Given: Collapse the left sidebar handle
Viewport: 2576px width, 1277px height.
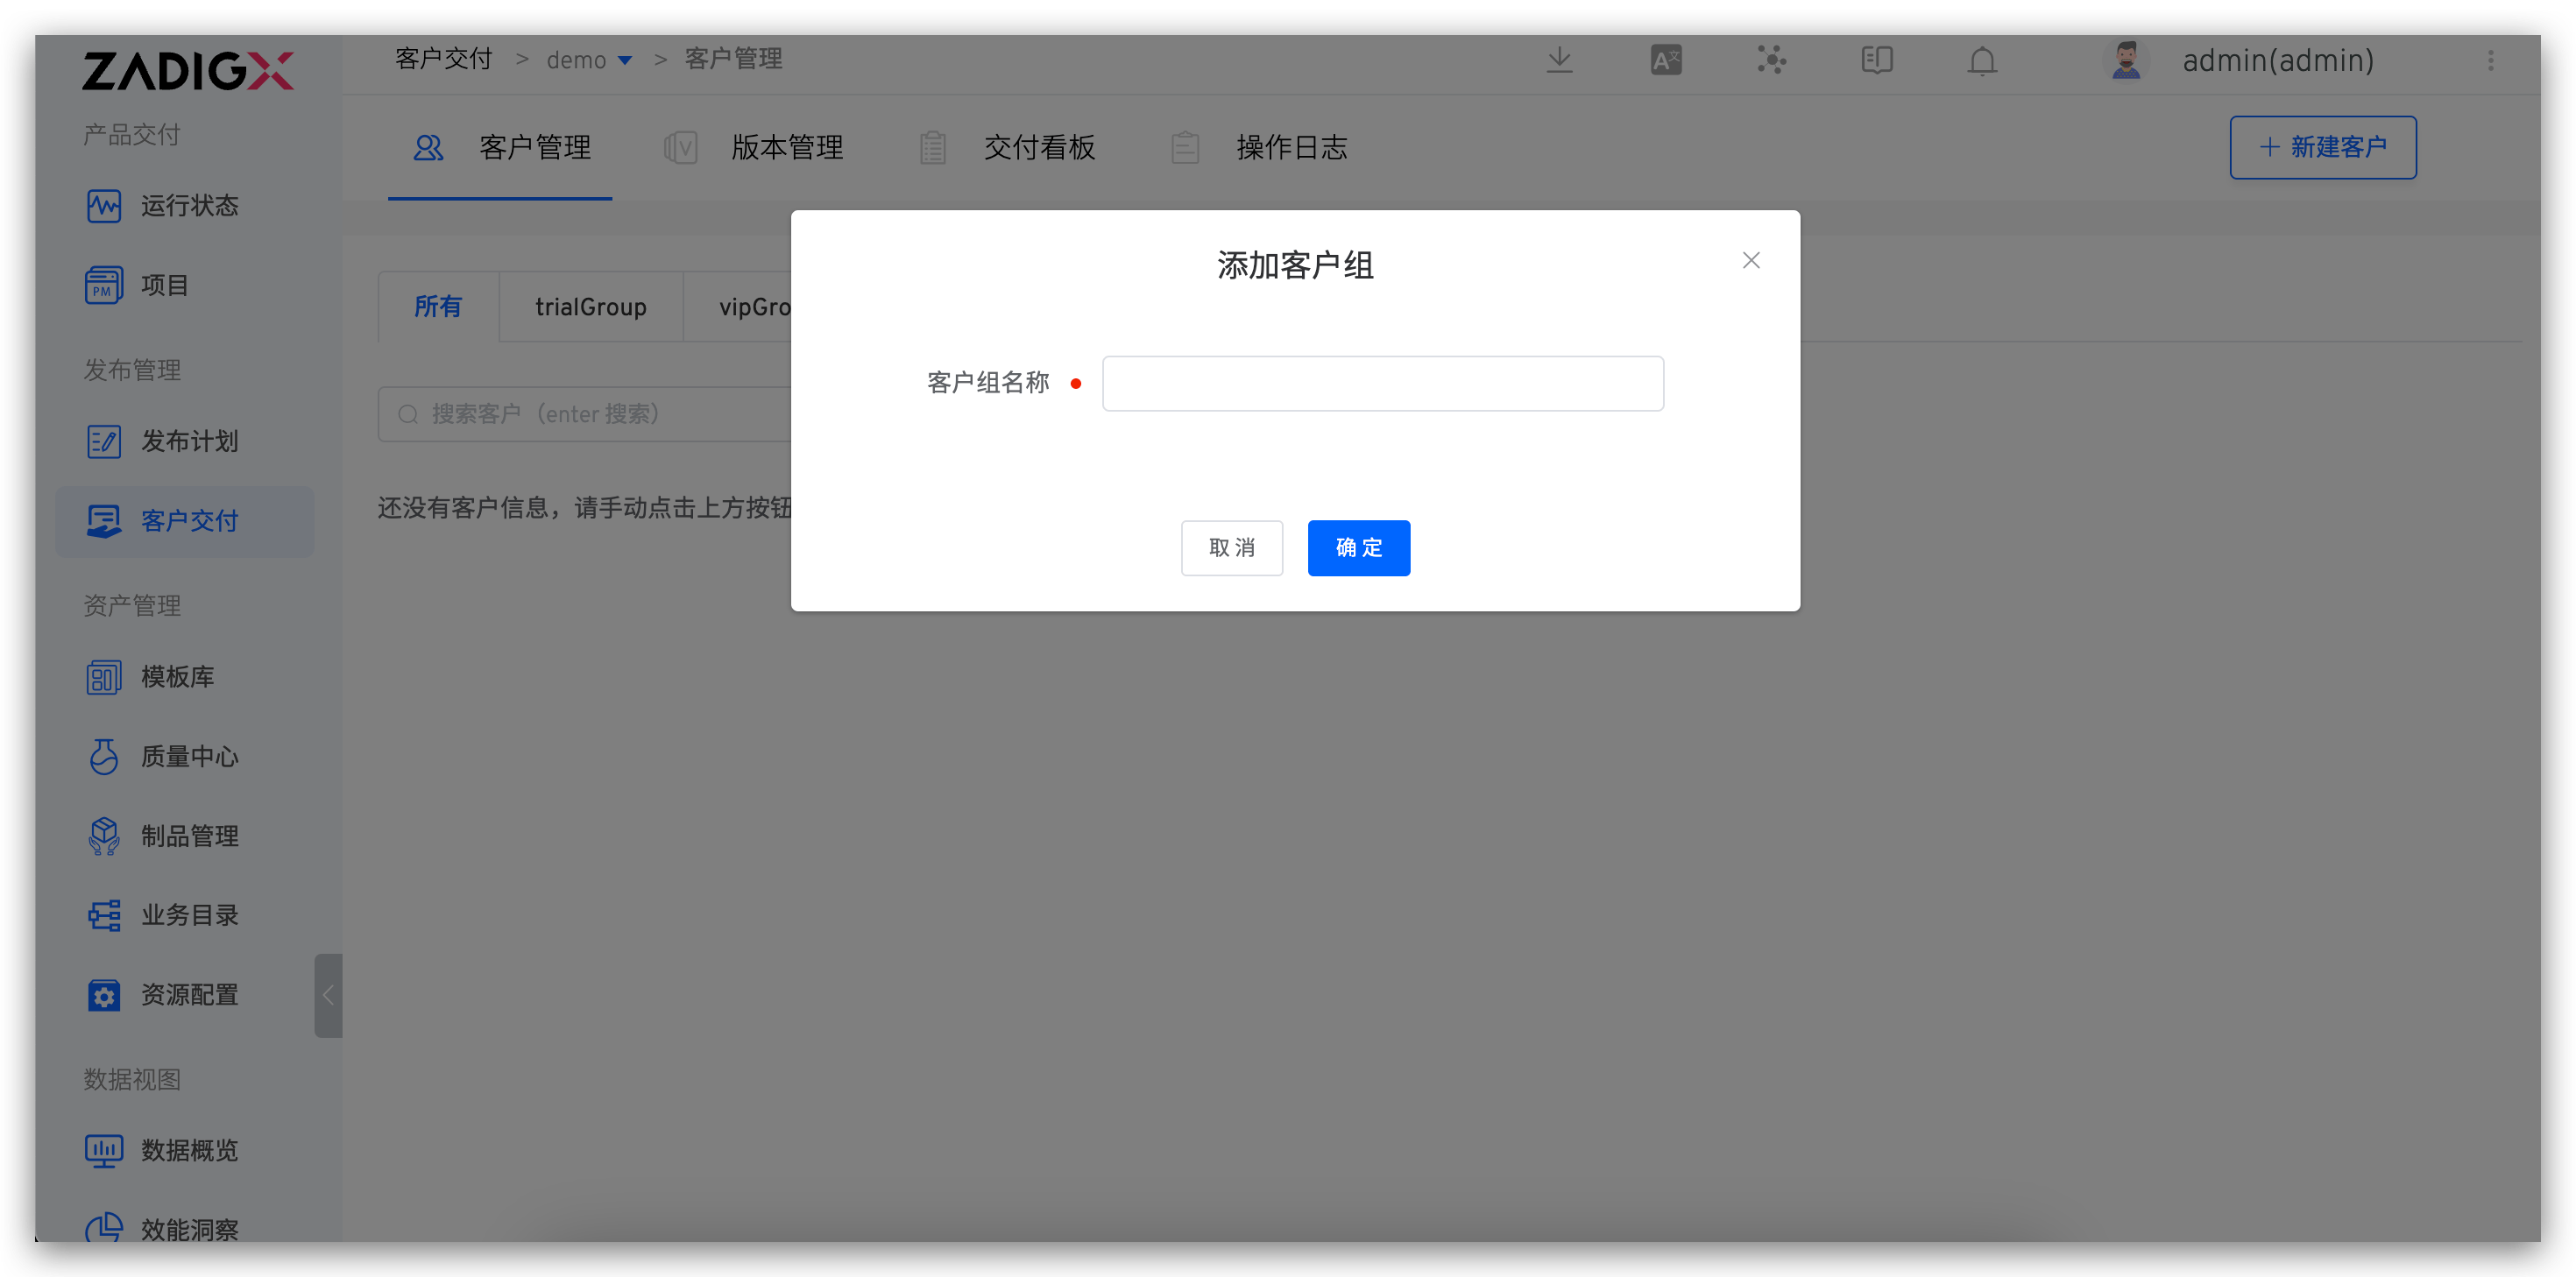Looking at the screenshot, I should click(328, 995).
